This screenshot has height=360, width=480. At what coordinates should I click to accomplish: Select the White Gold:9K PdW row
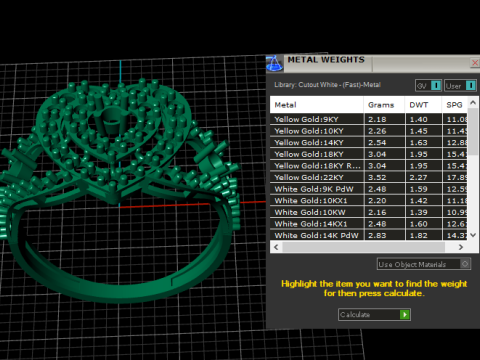pos(369,189)
